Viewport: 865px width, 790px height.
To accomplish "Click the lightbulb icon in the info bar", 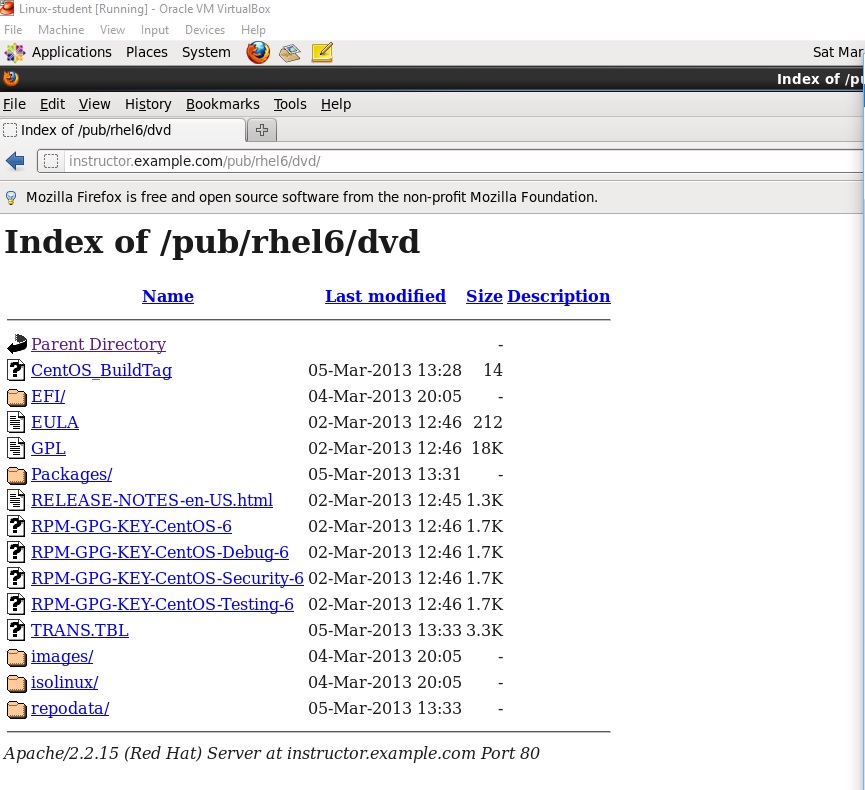I will point(10,198).
